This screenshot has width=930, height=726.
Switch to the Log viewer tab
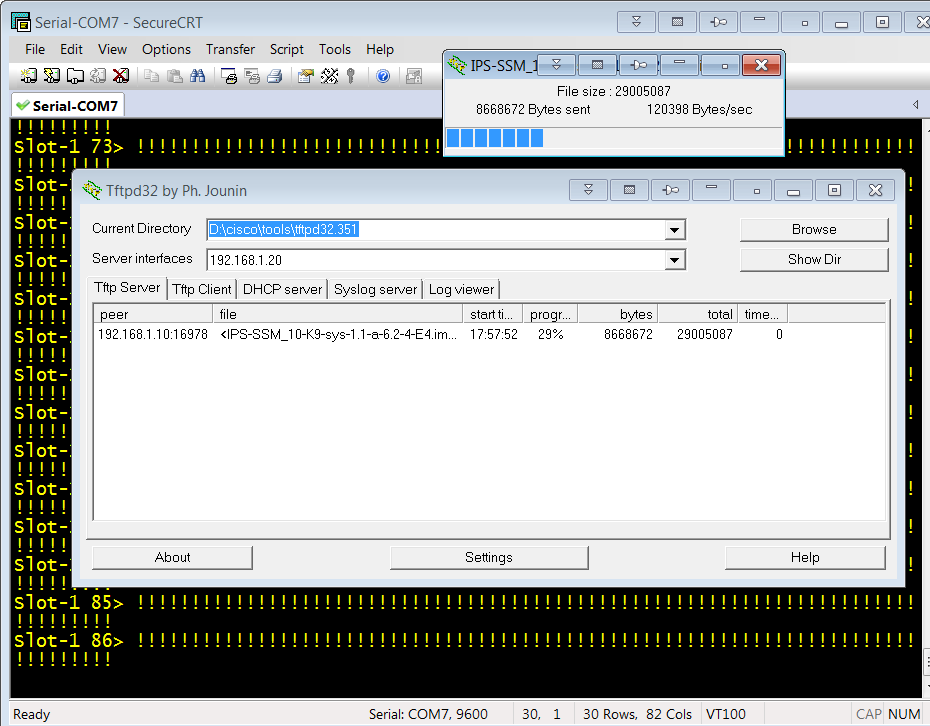(461, 289)
